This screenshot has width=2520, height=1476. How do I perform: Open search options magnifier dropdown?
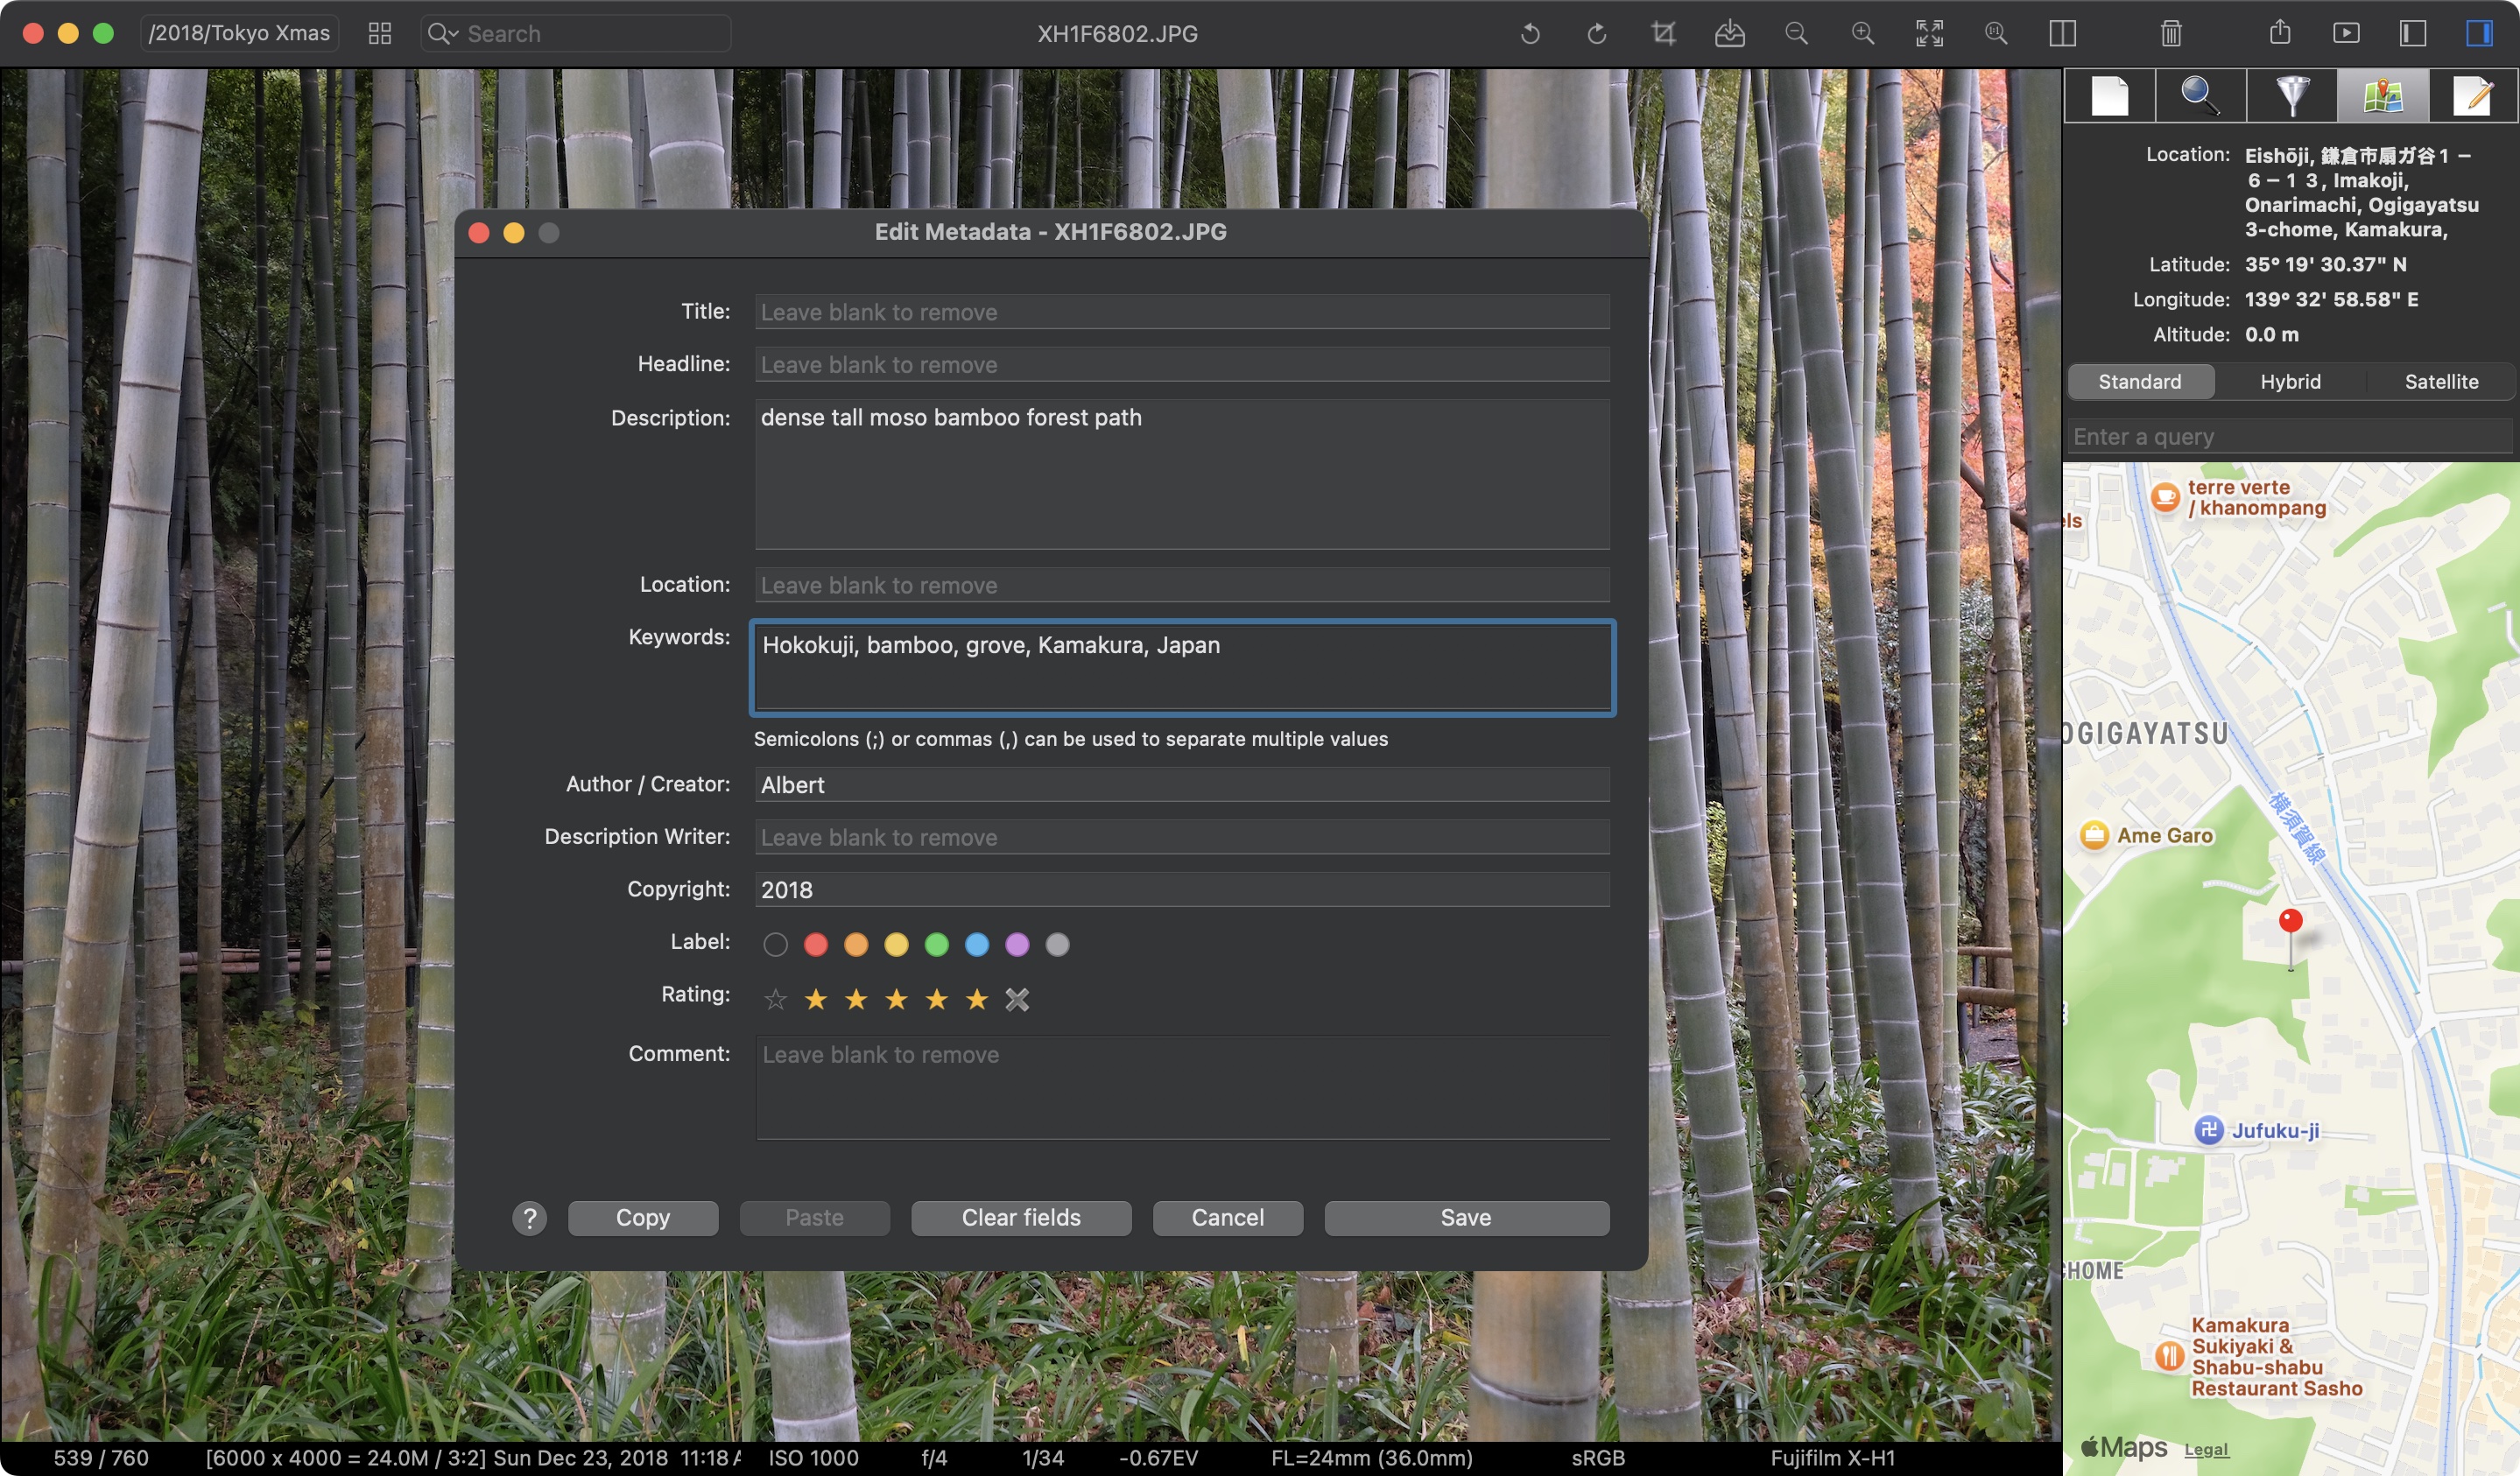pyautogui.click(x=442, y=34)
